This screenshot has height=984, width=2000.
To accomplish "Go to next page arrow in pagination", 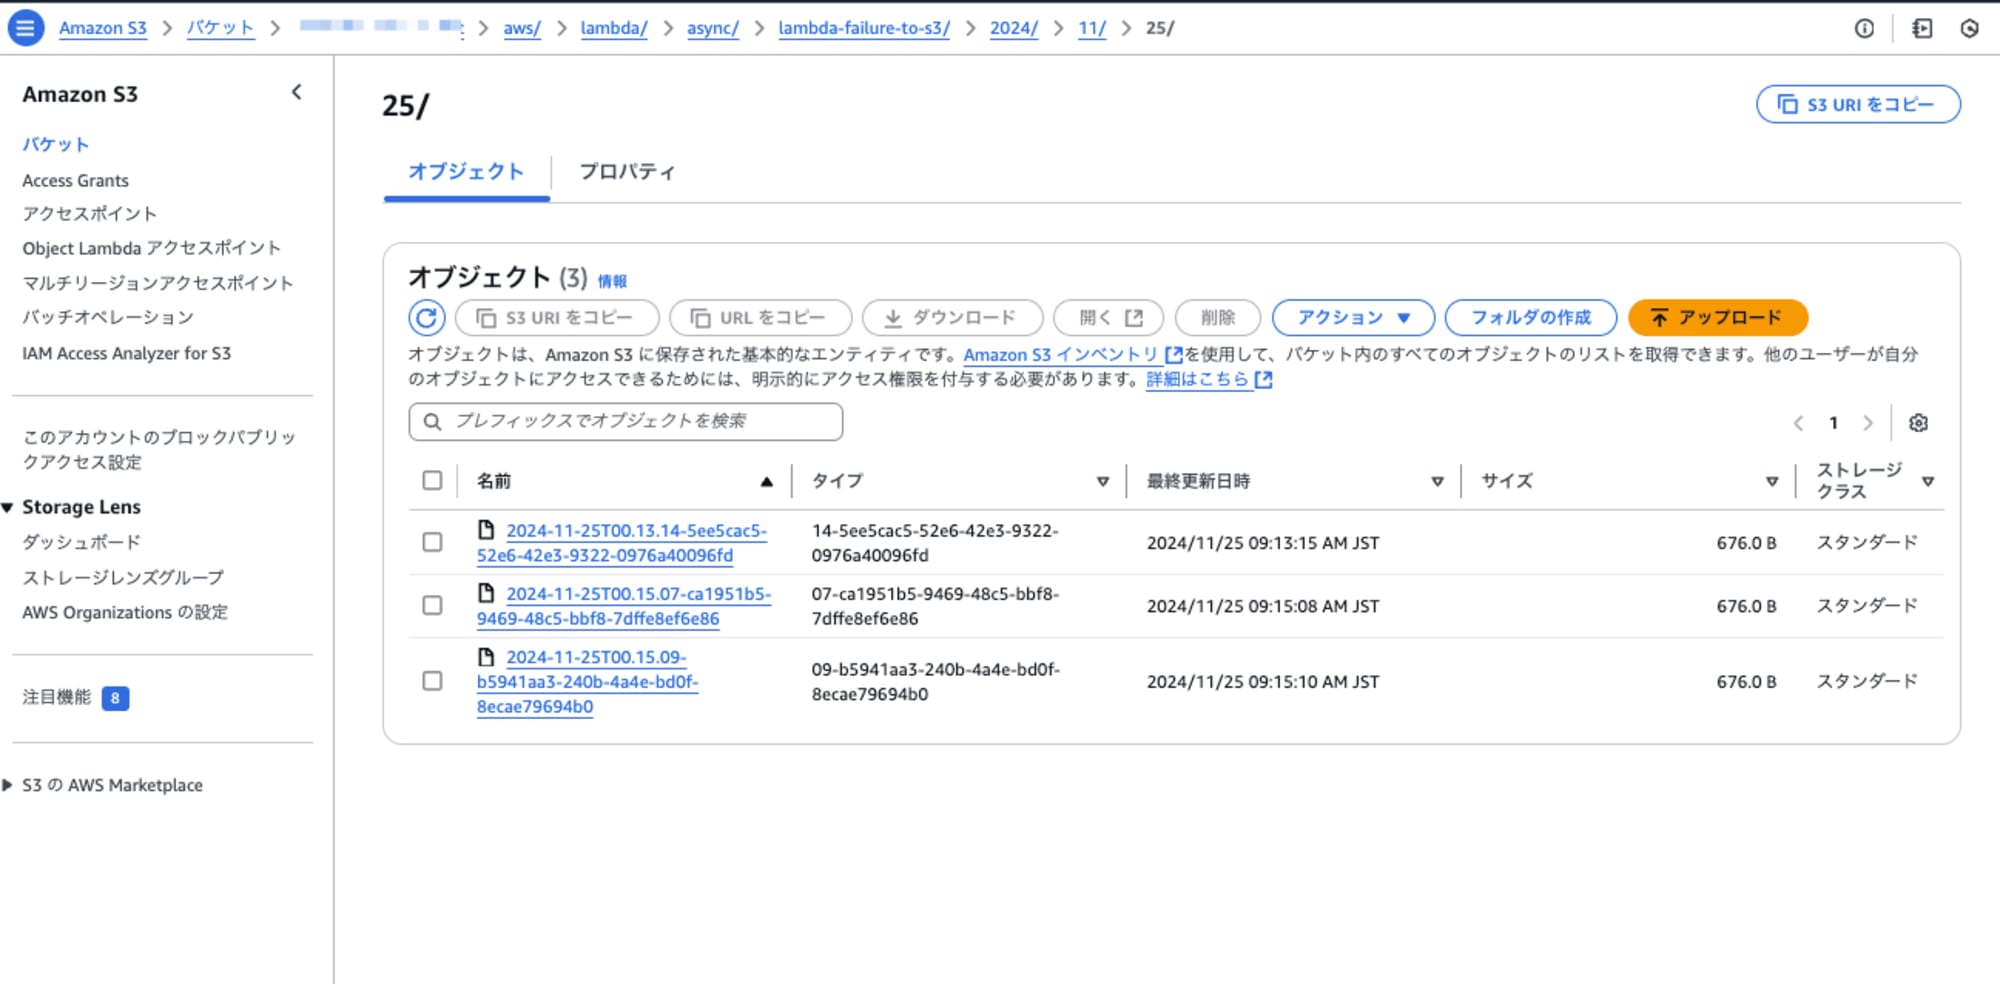I will coord(1867,423).
